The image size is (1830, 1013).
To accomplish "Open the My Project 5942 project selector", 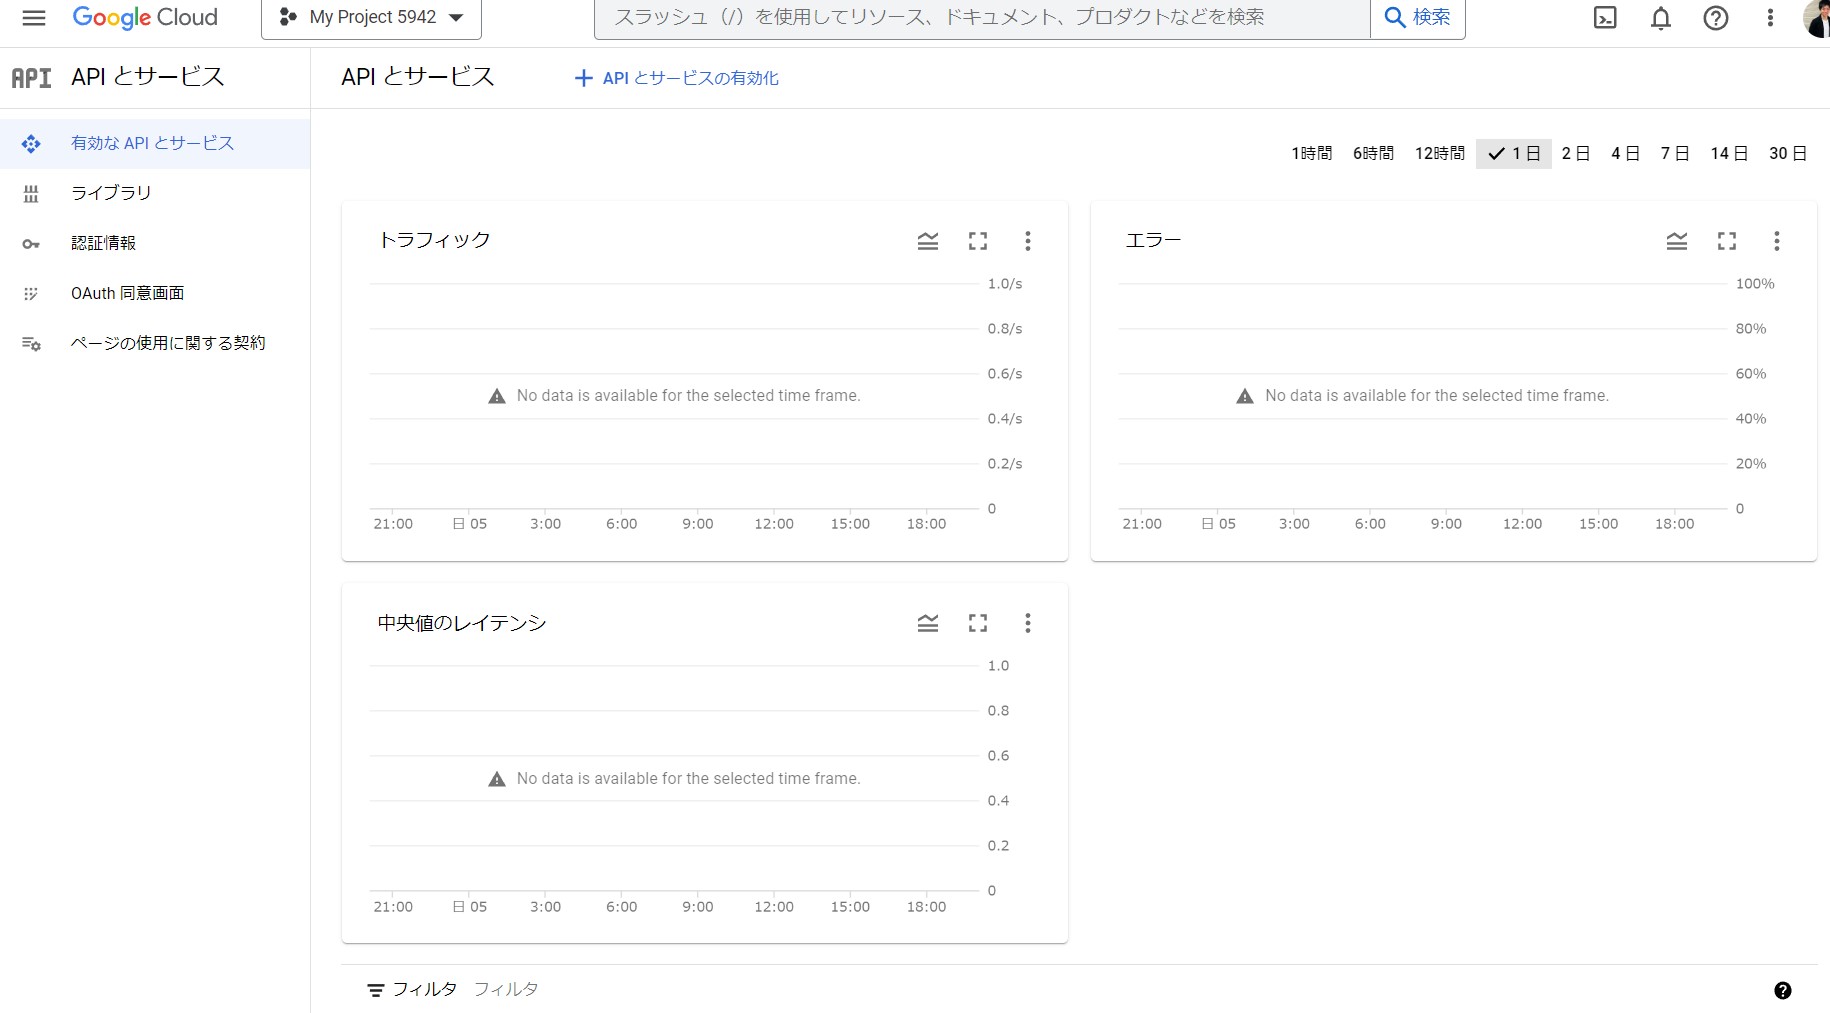I will (370, 17).
